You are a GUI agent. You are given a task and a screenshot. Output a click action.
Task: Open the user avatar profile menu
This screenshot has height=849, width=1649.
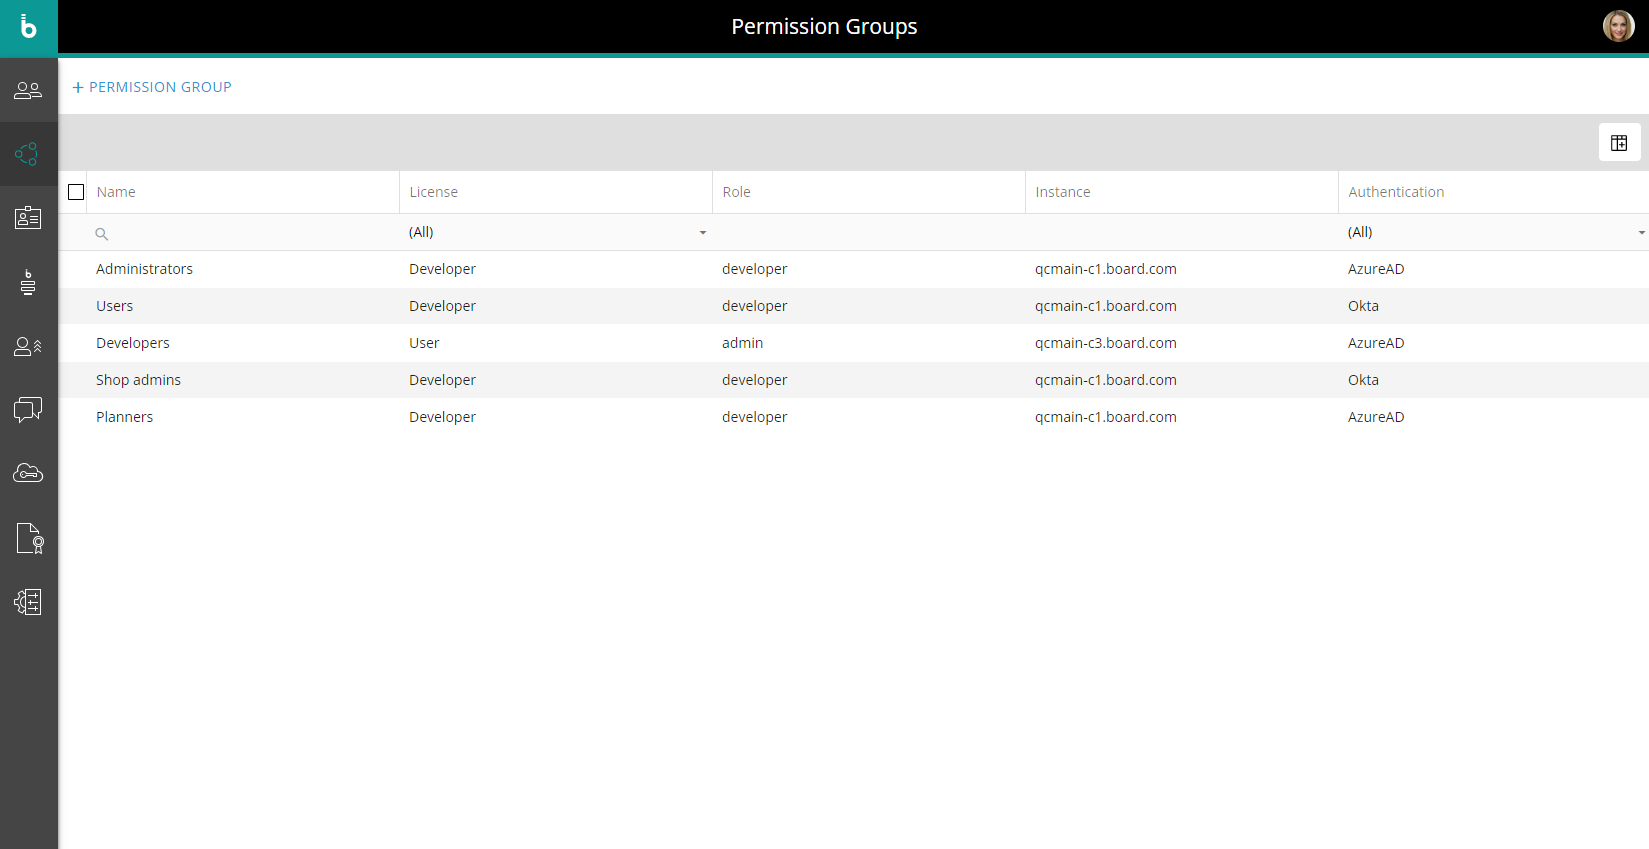(1618, 26)
